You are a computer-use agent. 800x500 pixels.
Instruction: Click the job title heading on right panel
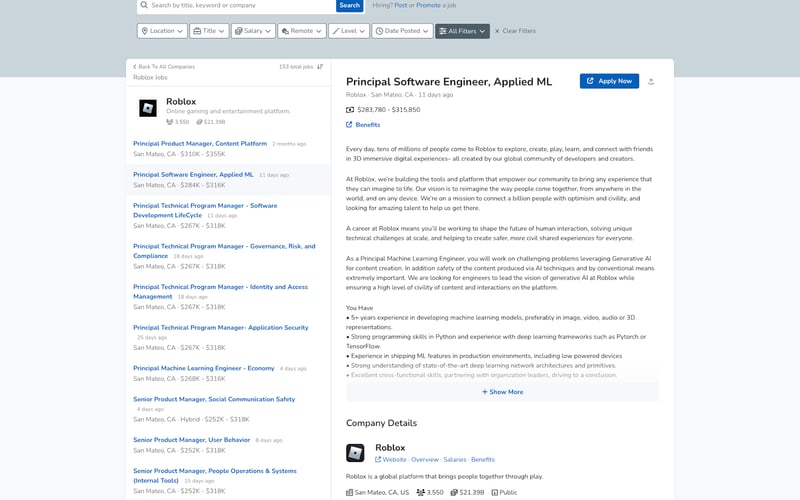(x=449, y=82)
